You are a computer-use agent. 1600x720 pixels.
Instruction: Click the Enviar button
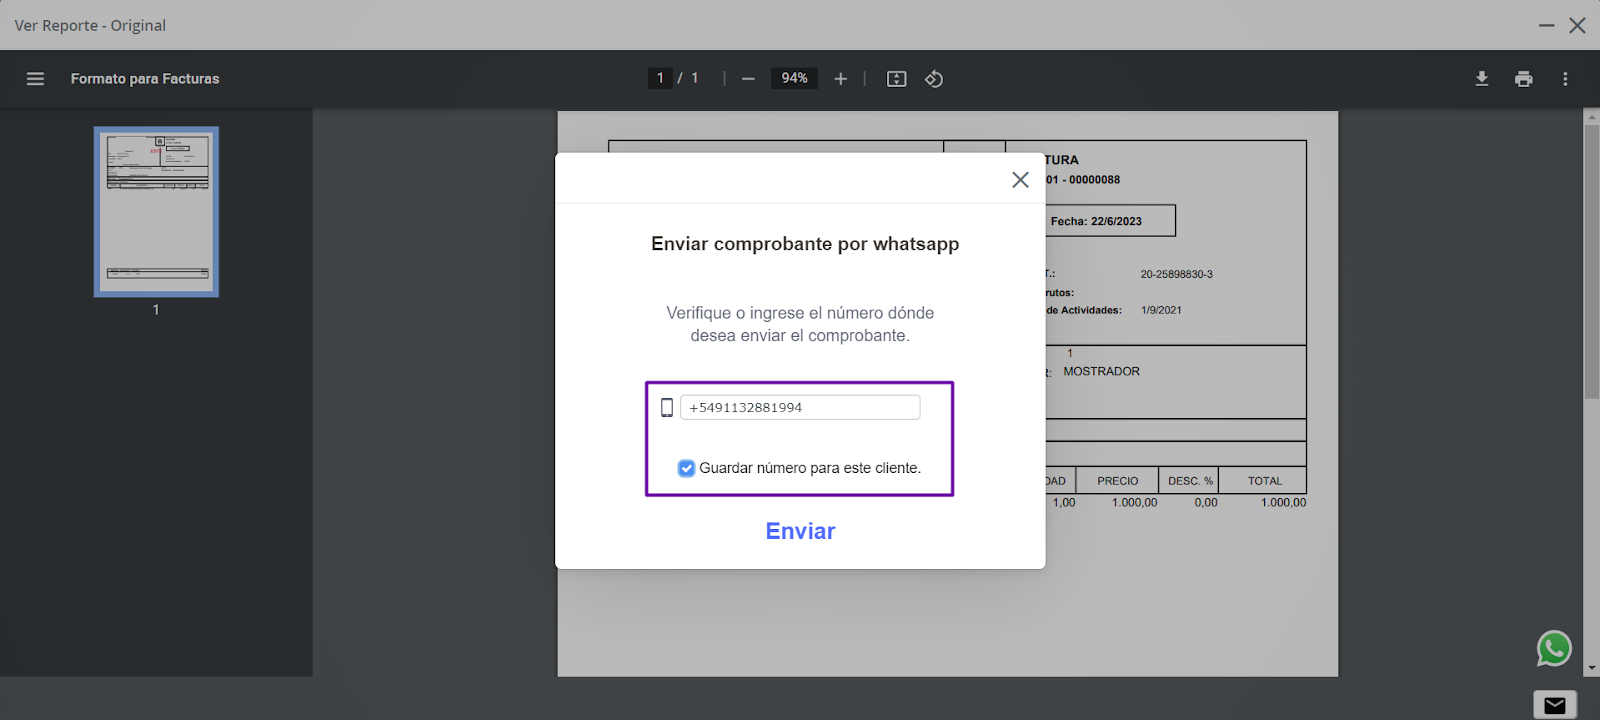click(800, 531)
